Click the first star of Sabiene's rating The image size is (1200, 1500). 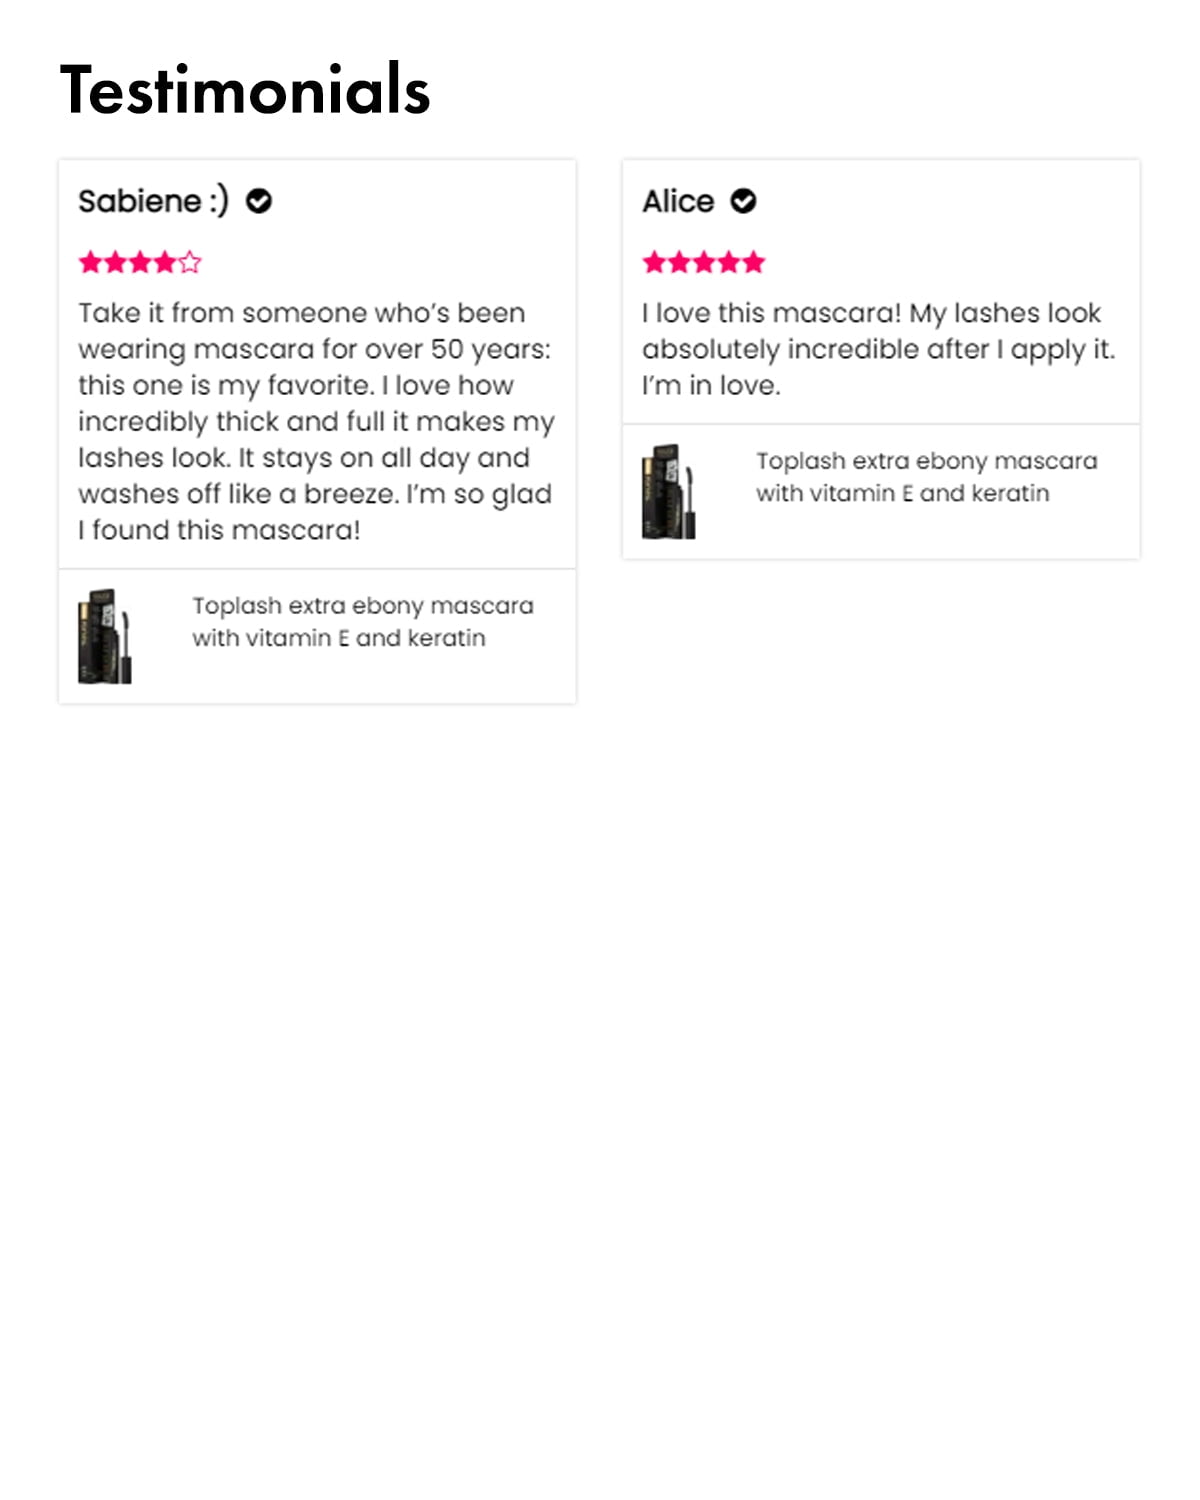click(90, 263)
